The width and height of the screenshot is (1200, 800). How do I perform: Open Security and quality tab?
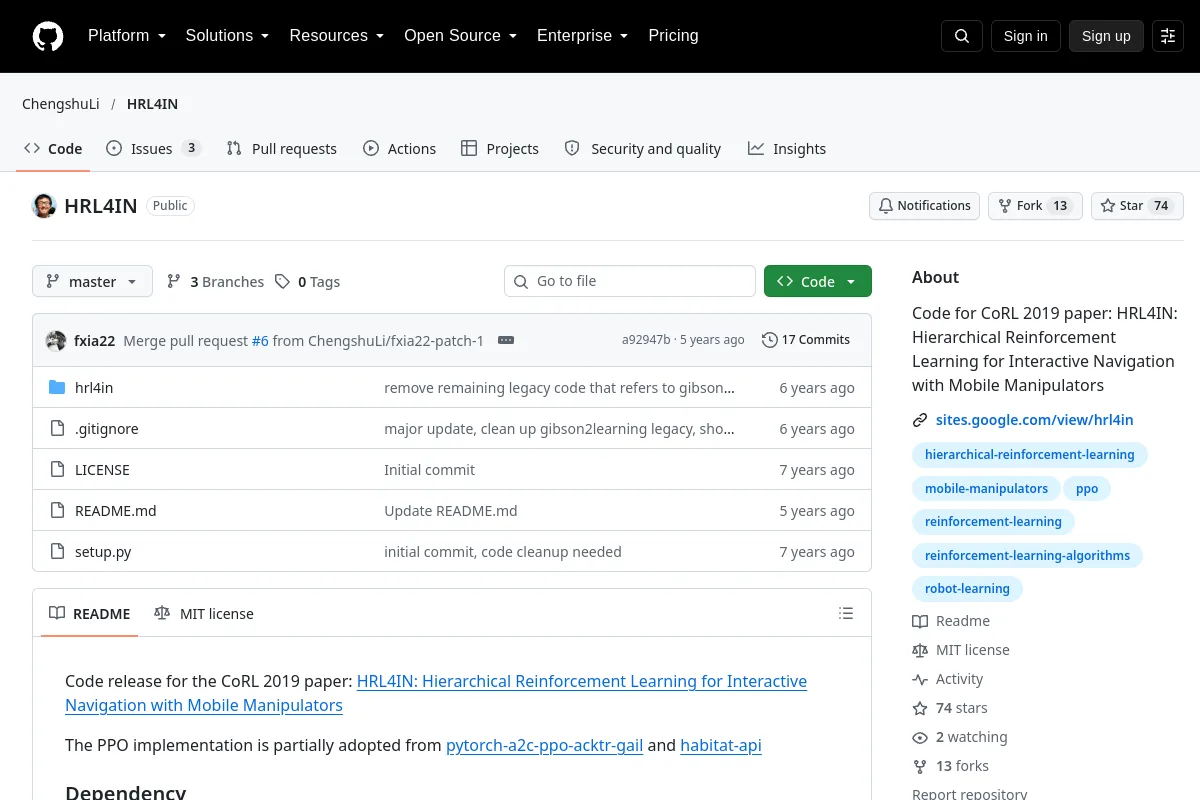[642, 148]
